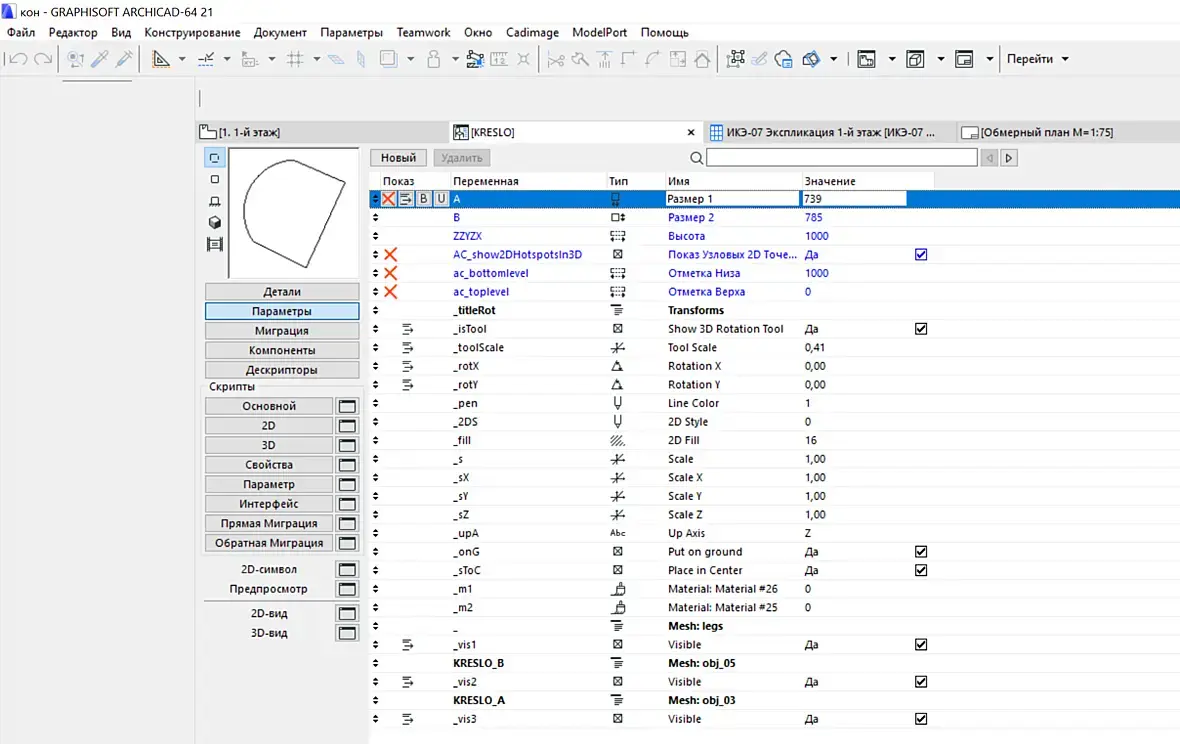
Task: Click the next search result arrow
Action: 1009,158
